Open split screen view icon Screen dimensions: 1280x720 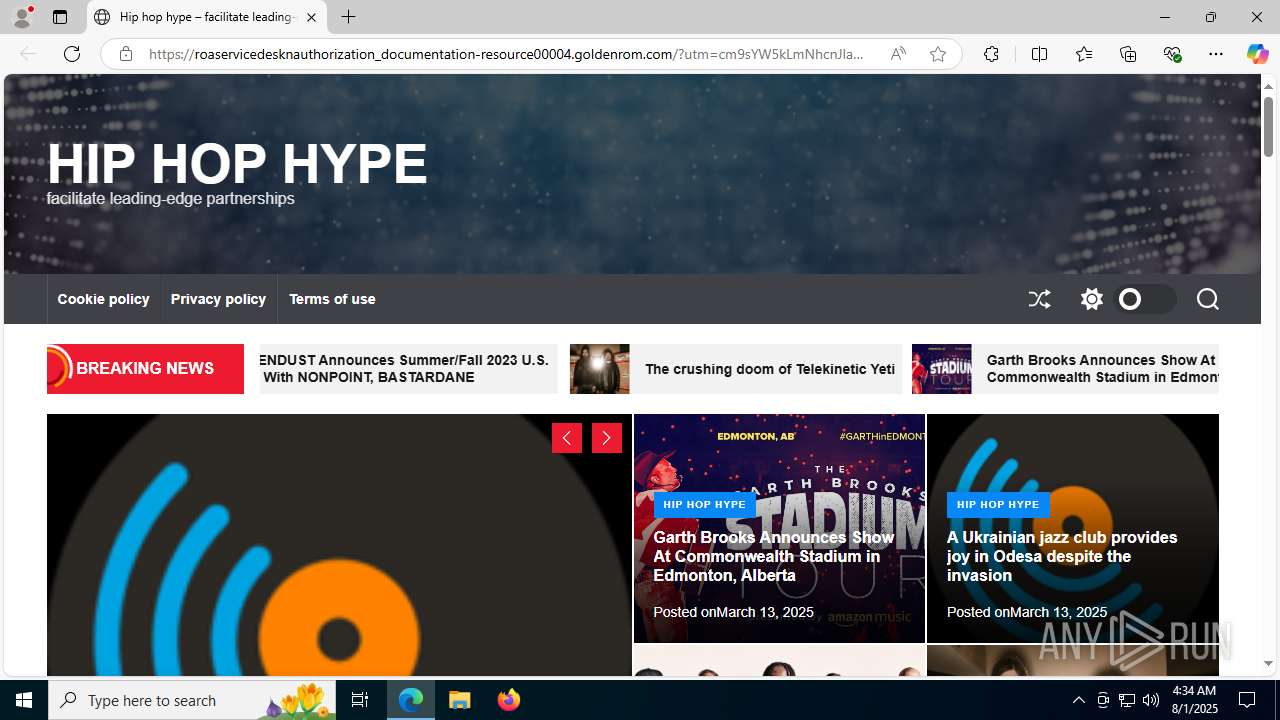1040,54
